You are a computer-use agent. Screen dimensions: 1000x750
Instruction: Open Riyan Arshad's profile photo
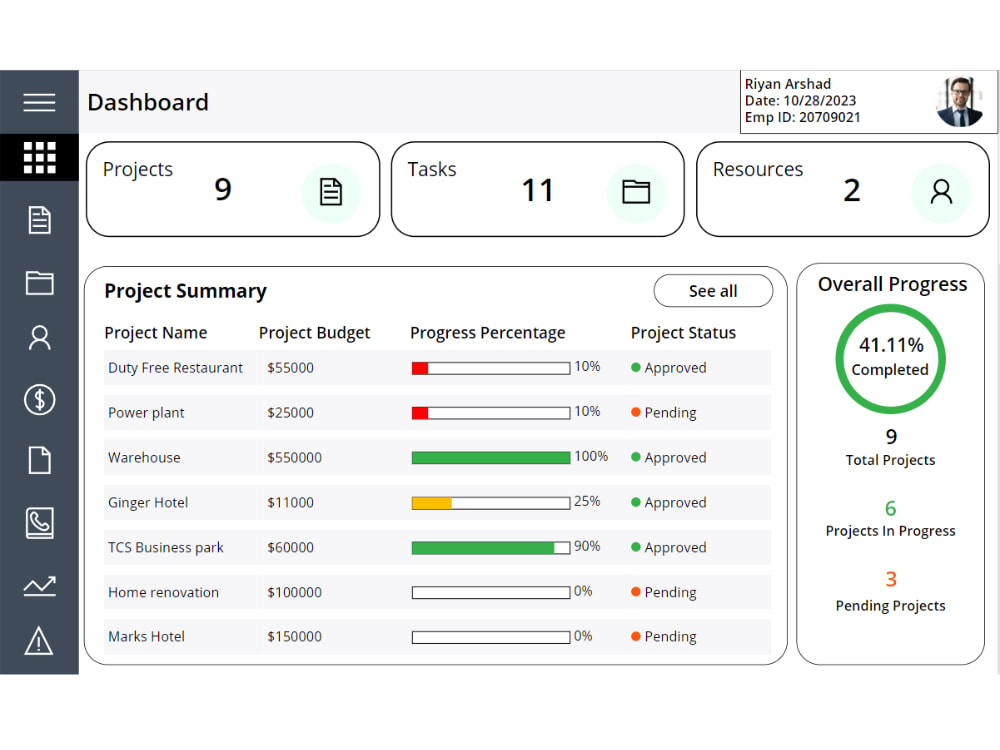click(x=961, y=101)
